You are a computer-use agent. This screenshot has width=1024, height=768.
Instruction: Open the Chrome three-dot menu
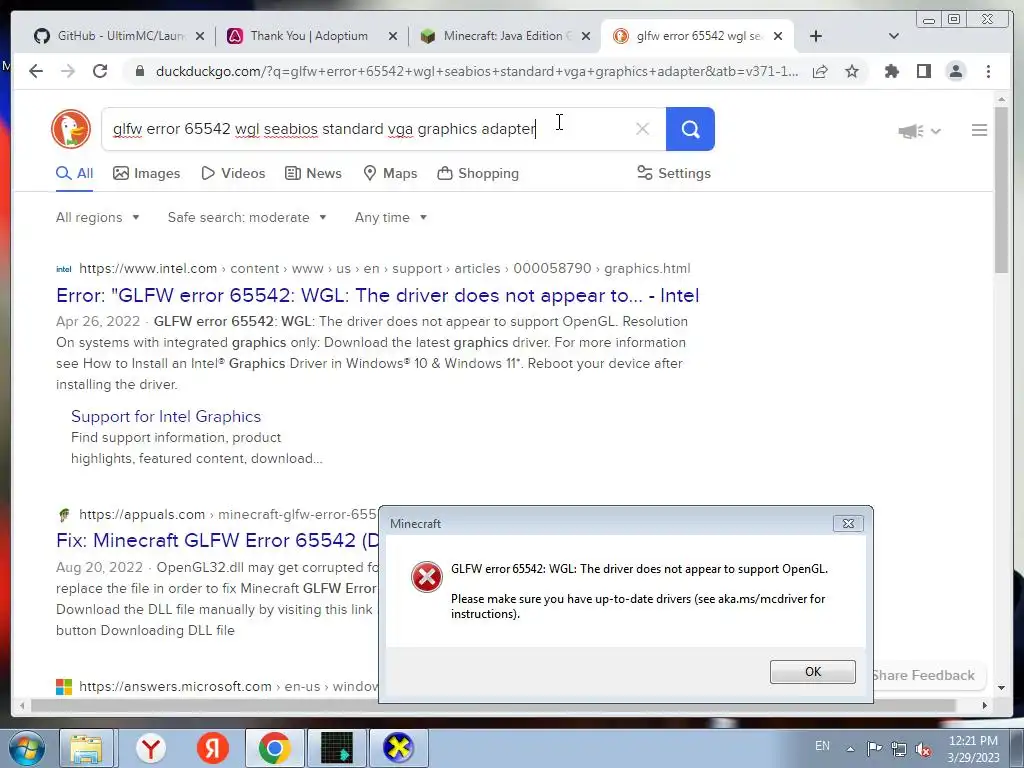pos(988,71)
